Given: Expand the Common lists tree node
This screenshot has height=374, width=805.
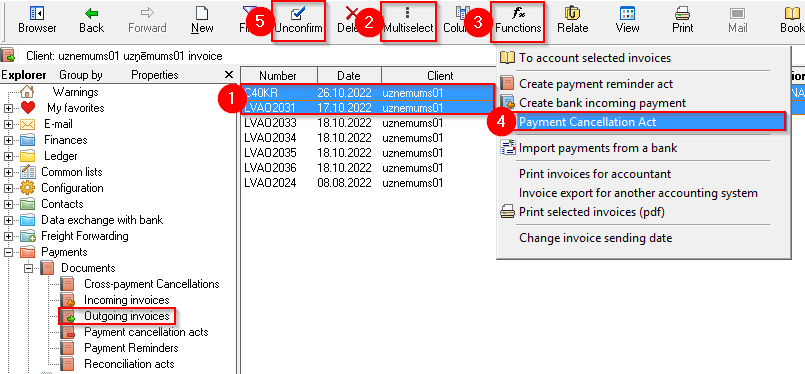Looking at the screenshot, I should click(8, 172).
